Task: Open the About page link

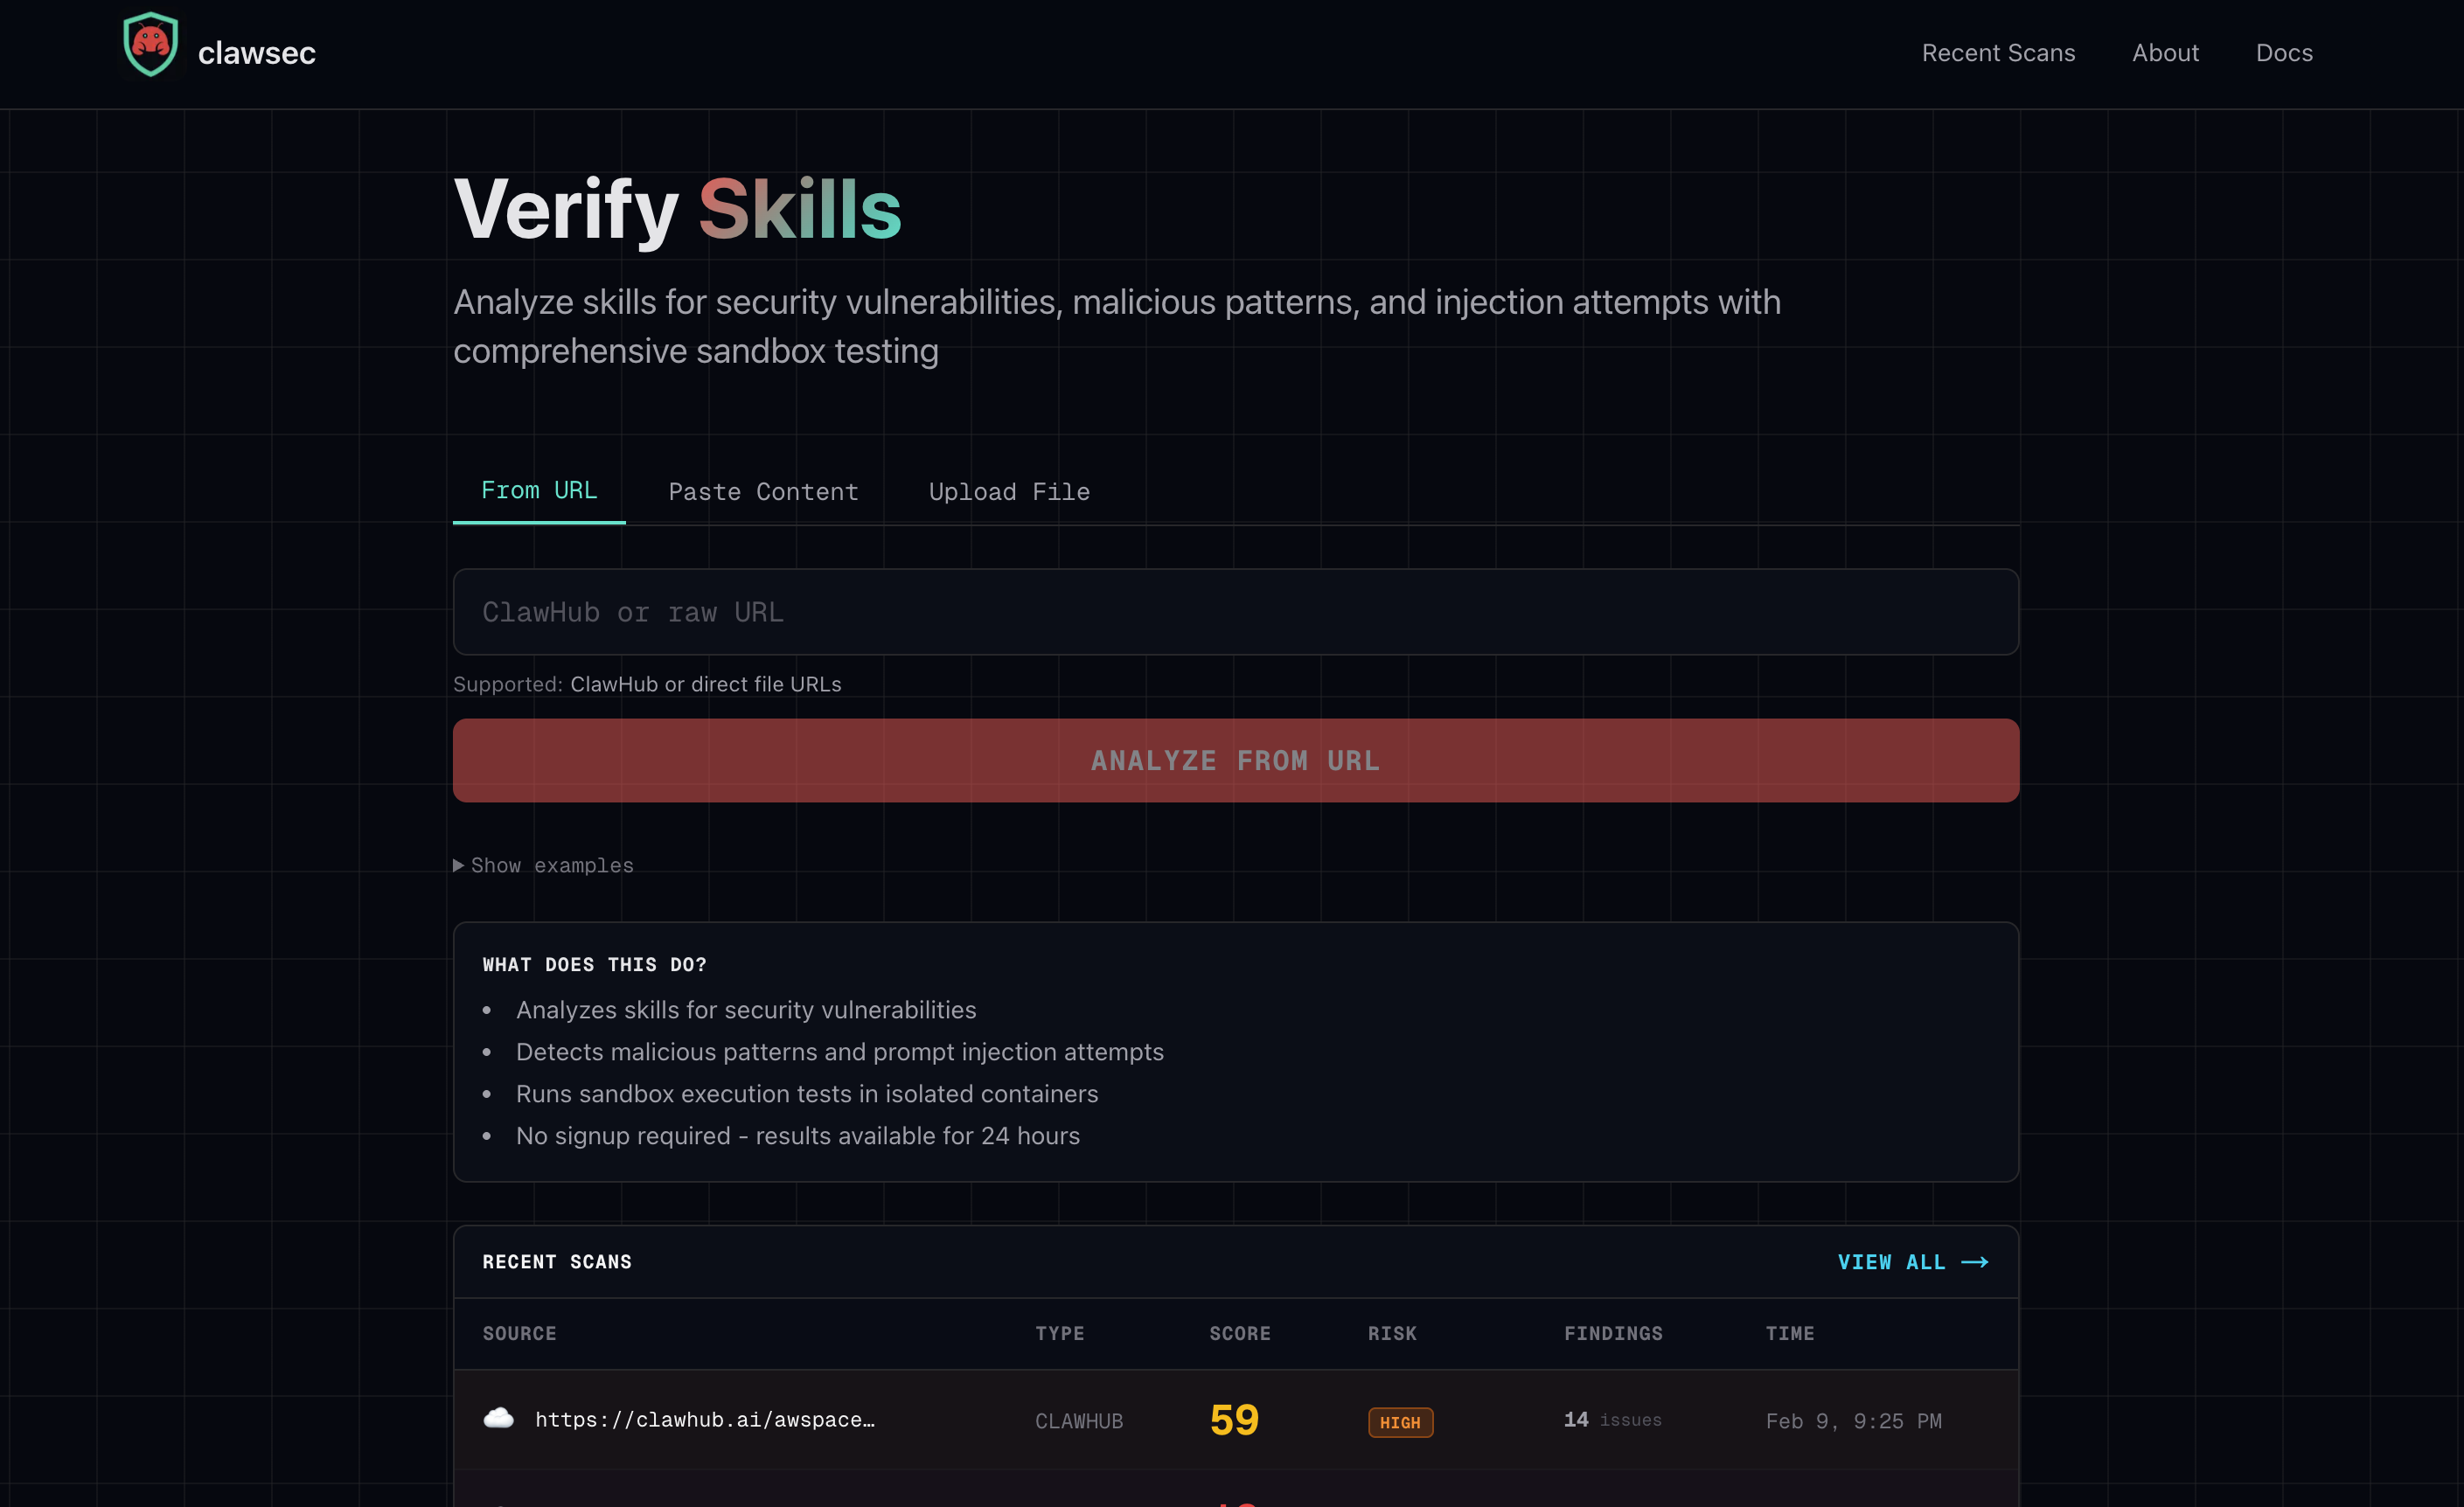Action: click(2164, 53)
